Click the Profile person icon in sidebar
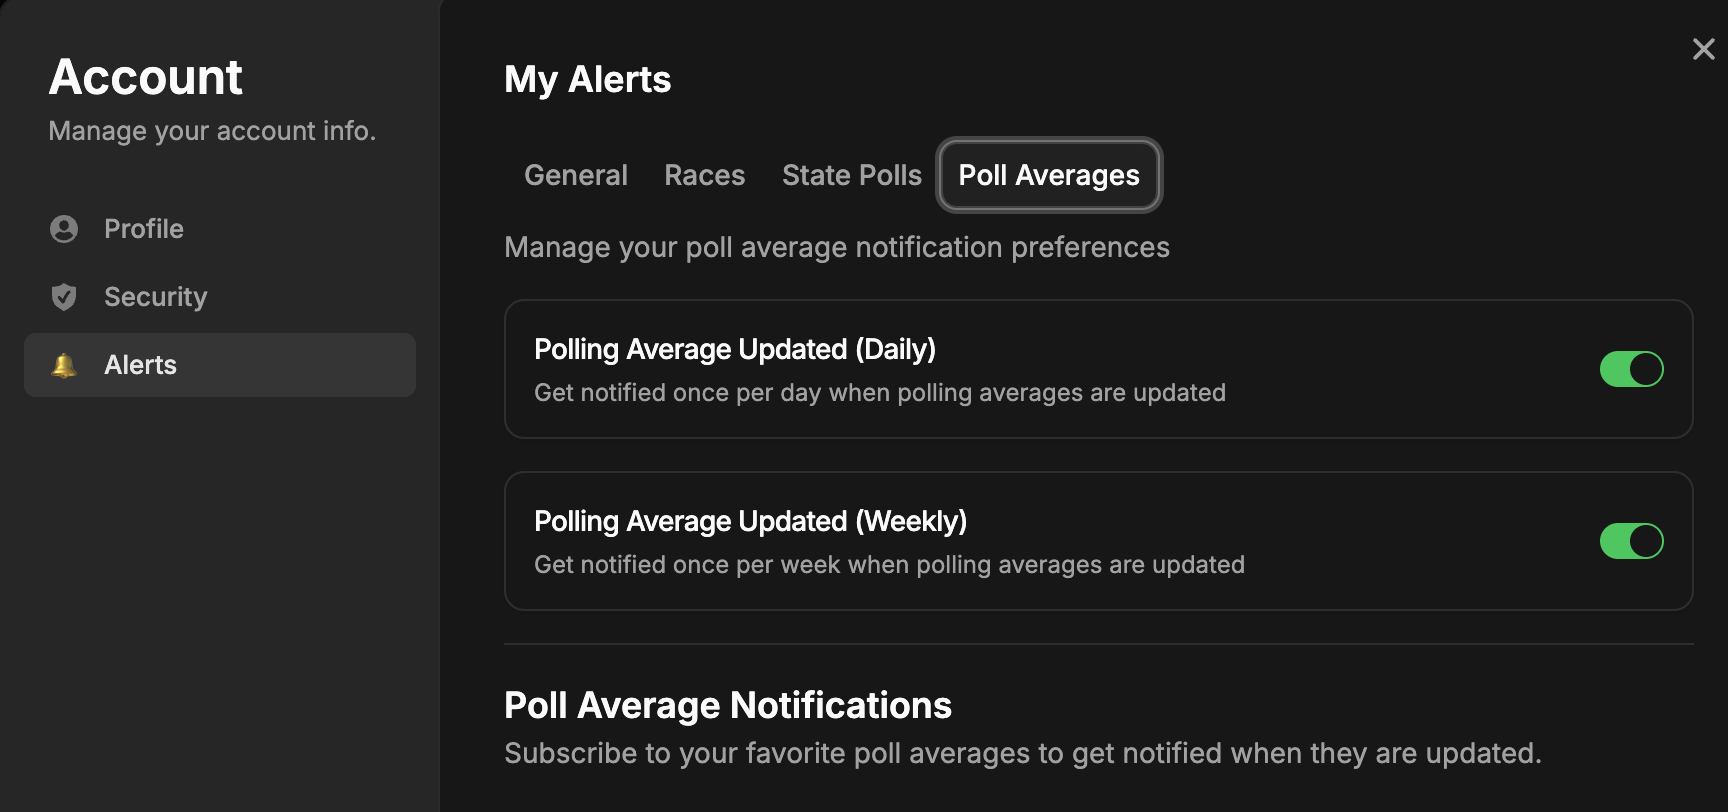This screenshot has height=812, width=1728. 64,229
